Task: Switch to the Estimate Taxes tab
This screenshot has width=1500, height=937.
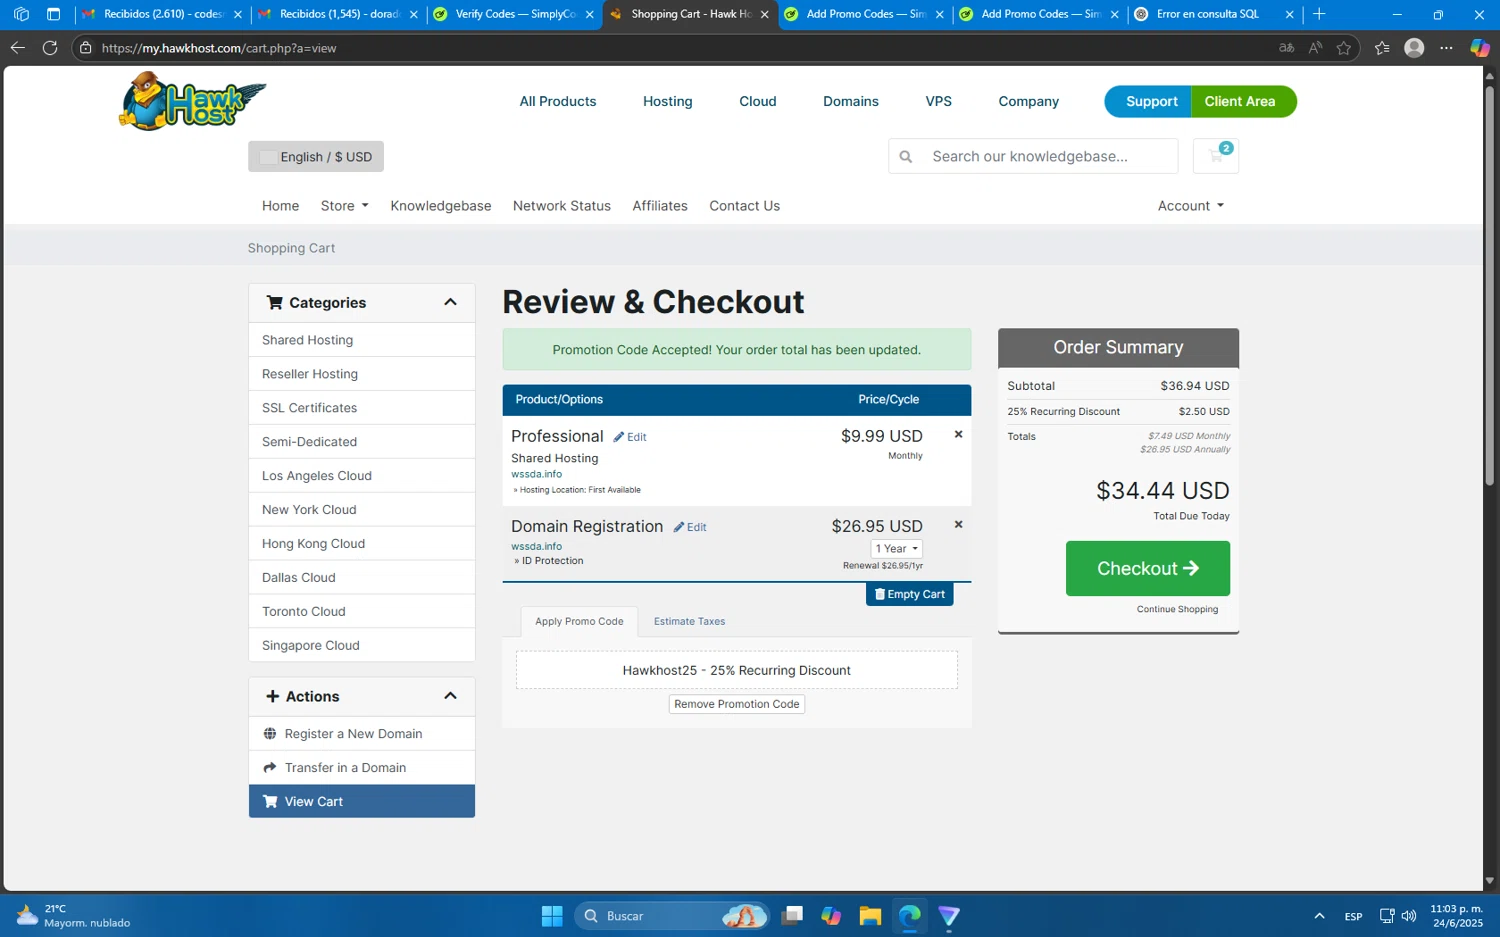Action: tap(690, 622)
